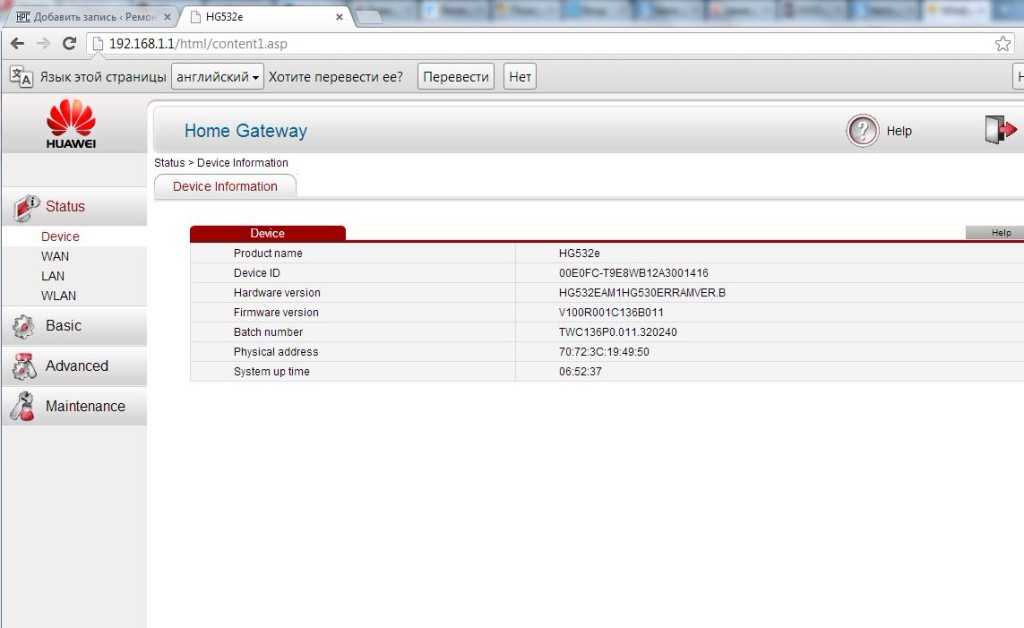Click the page icon in the address bar

(97, 44)
